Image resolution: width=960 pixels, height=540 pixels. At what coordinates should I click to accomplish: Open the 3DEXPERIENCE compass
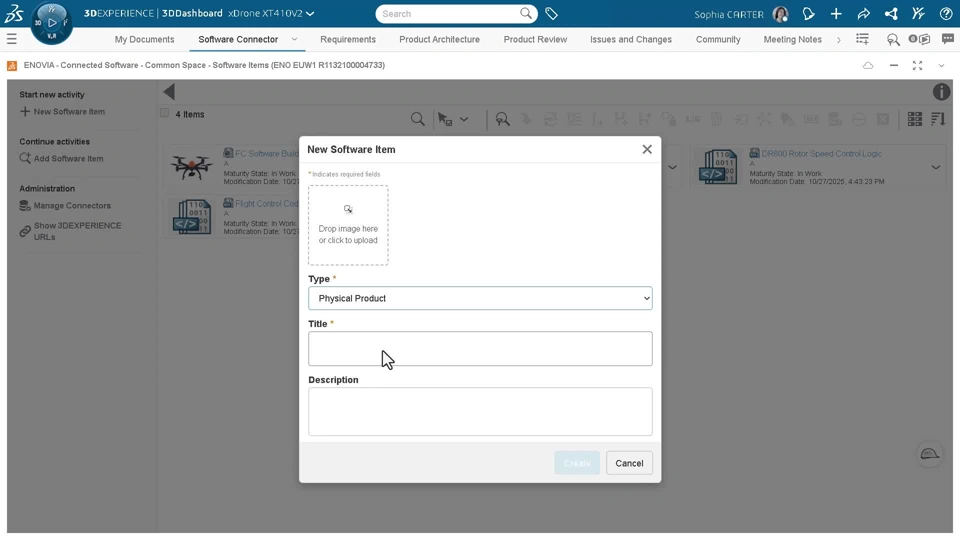[x=51, y=23]
